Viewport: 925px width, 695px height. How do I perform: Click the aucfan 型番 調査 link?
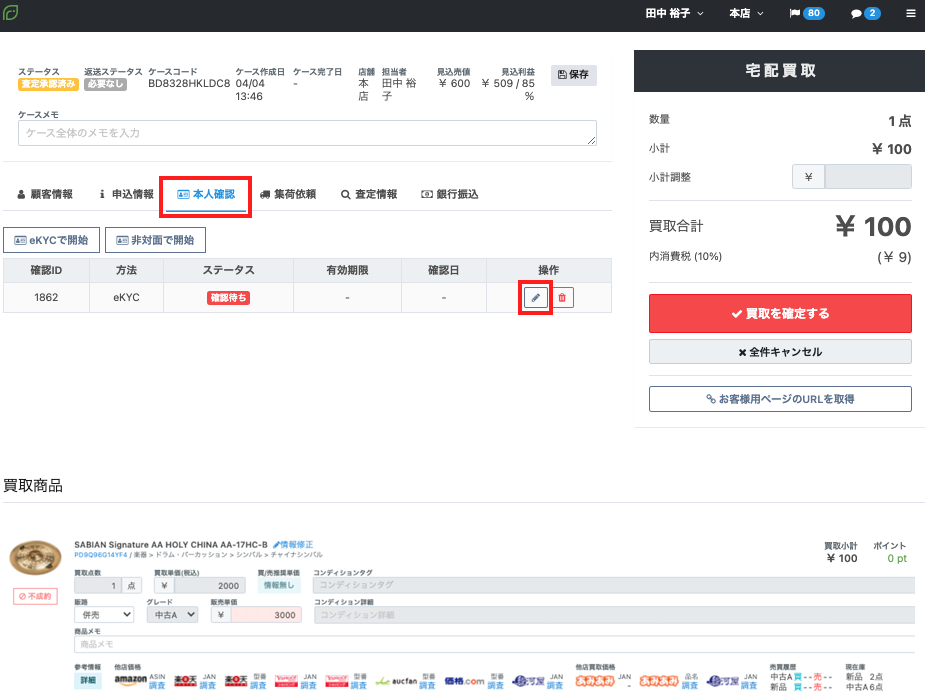click(x=427, y=685)
